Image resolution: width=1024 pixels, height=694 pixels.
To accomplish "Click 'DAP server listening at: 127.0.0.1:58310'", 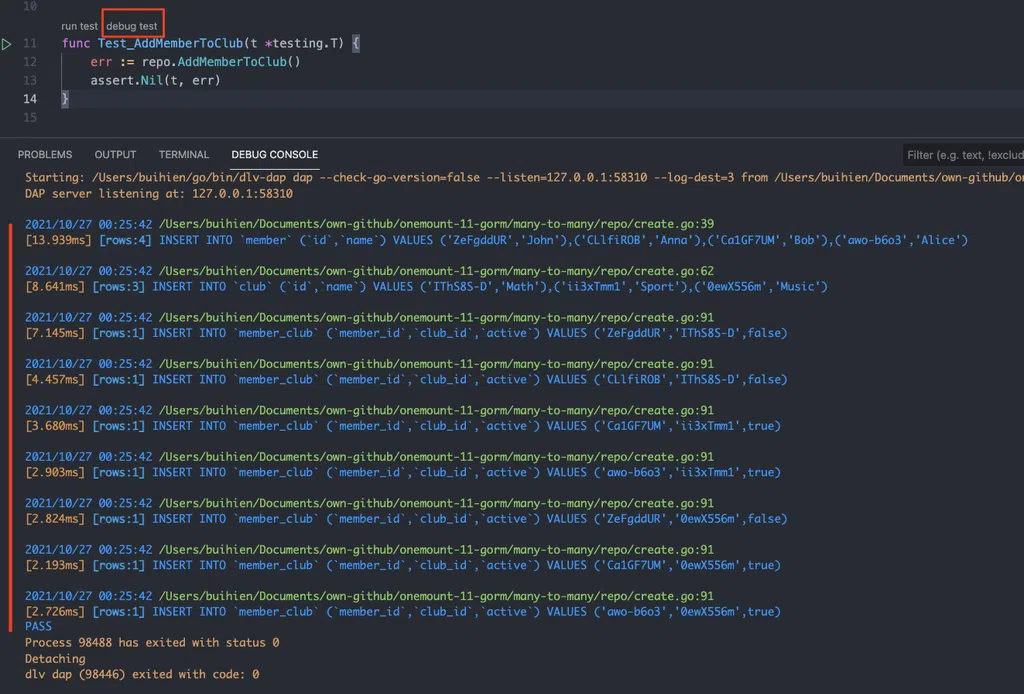I will pyautogui.click(x=159, y=194).
